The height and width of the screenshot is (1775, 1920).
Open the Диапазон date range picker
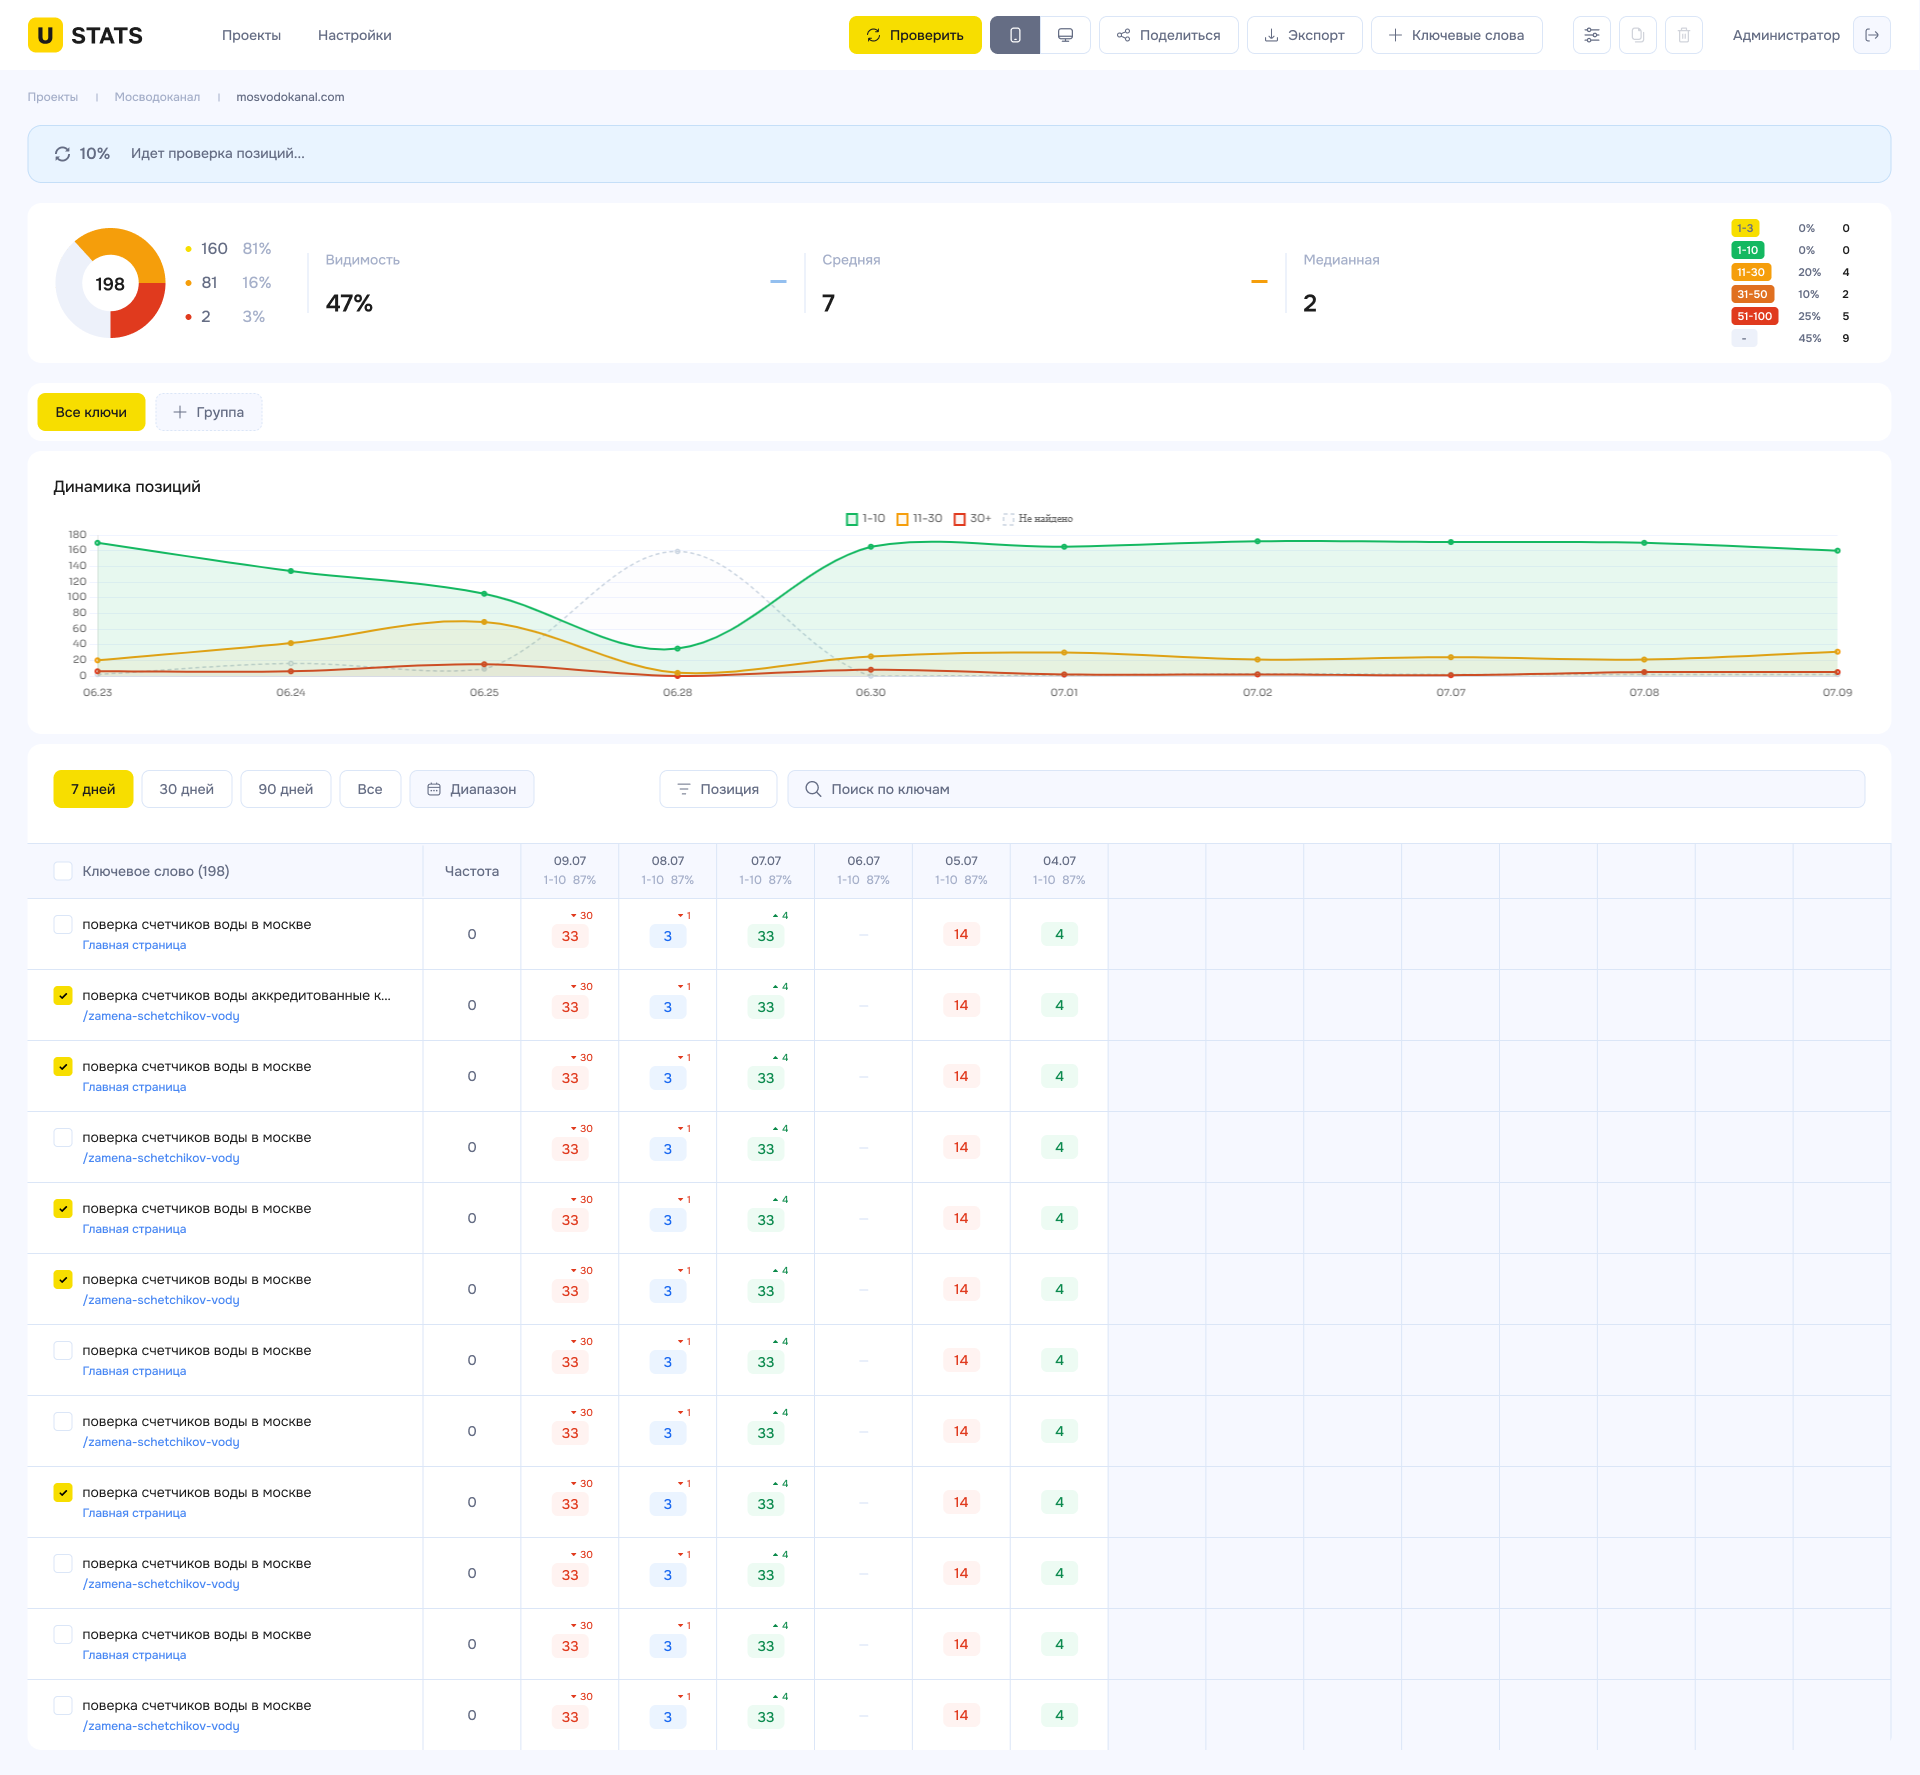(471, 789)
